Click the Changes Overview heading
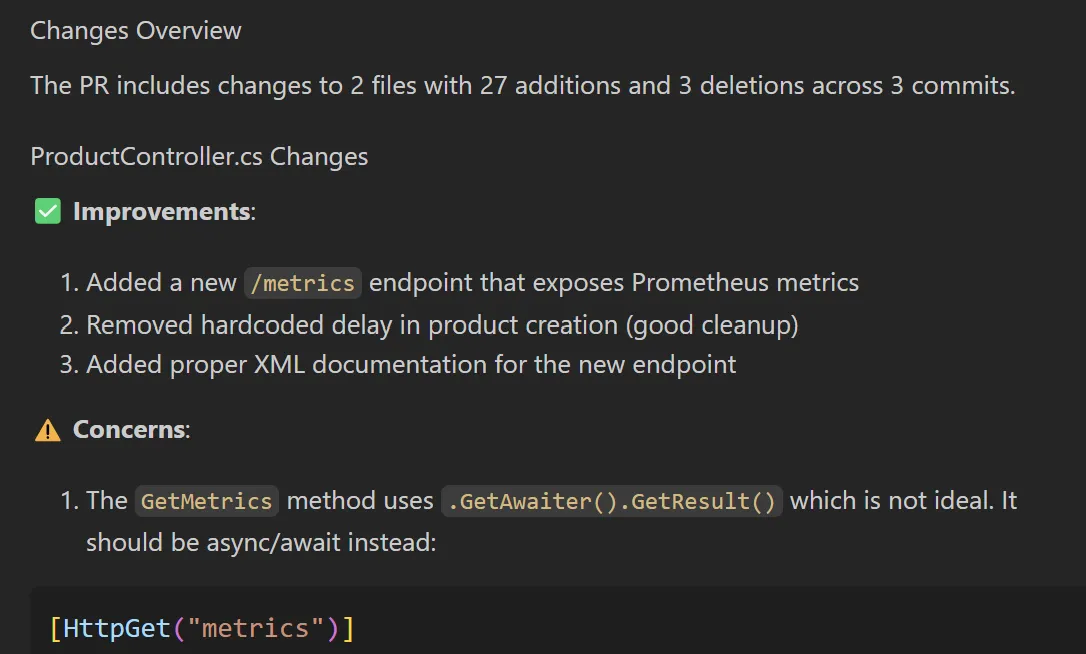 (x=136, y=31)
